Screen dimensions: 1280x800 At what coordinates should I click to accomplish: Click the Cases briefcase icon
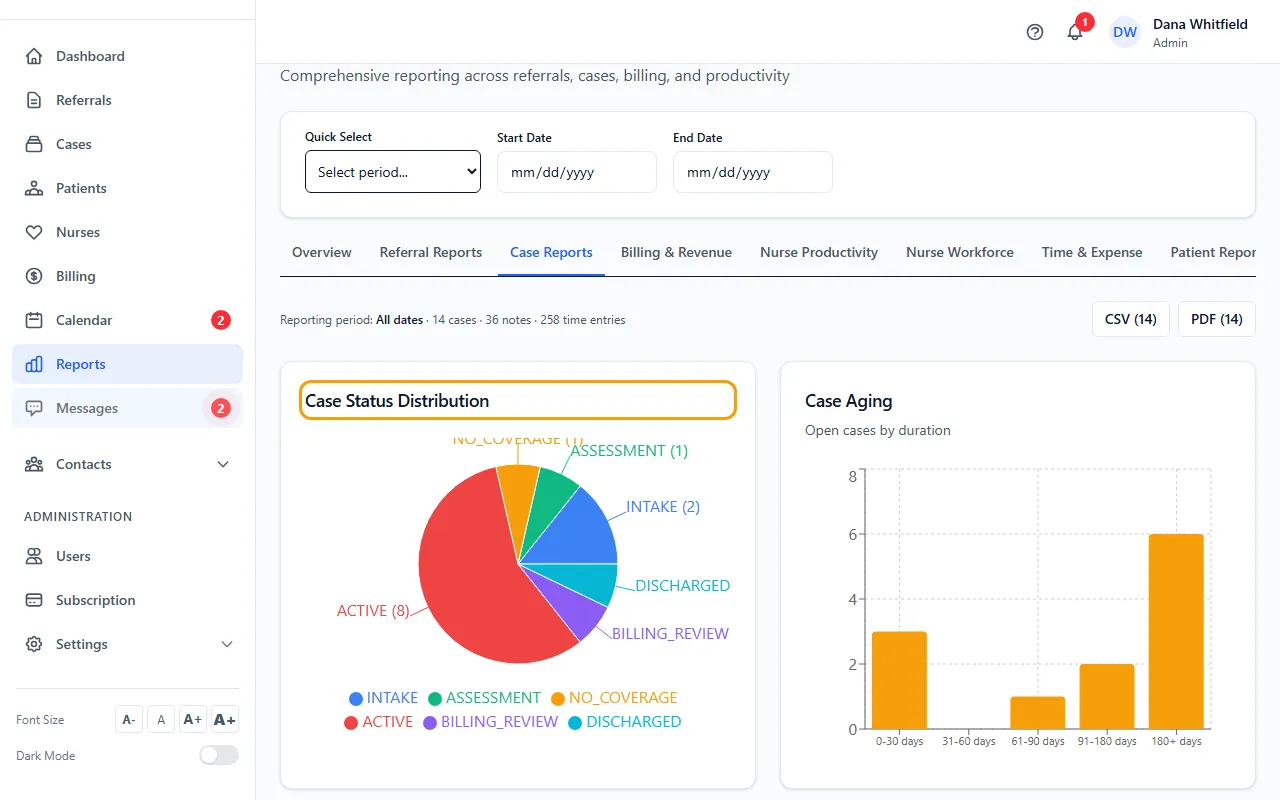pyautogui.click(x=34, y=144)
